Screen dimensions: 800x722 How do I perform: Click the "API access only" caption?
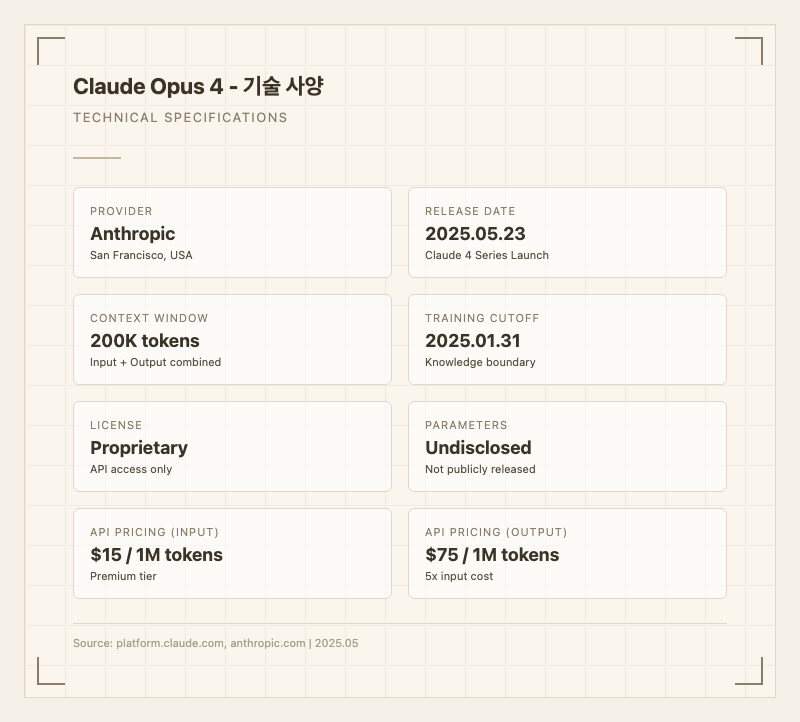pos(131,469)
